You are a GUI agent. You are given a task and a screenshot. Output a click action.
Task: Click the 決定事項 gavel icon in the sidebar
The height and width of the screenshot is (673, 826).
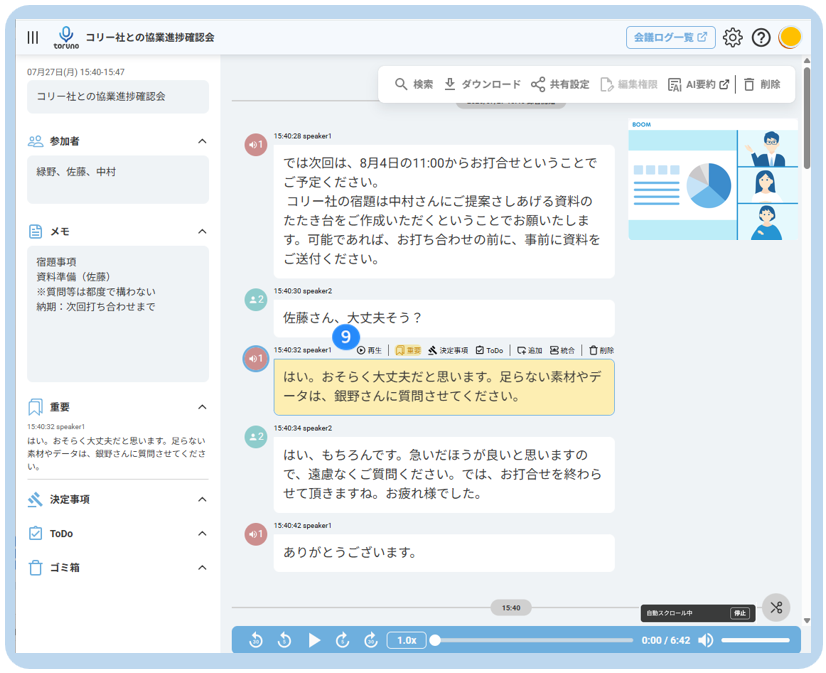(35, 499)
